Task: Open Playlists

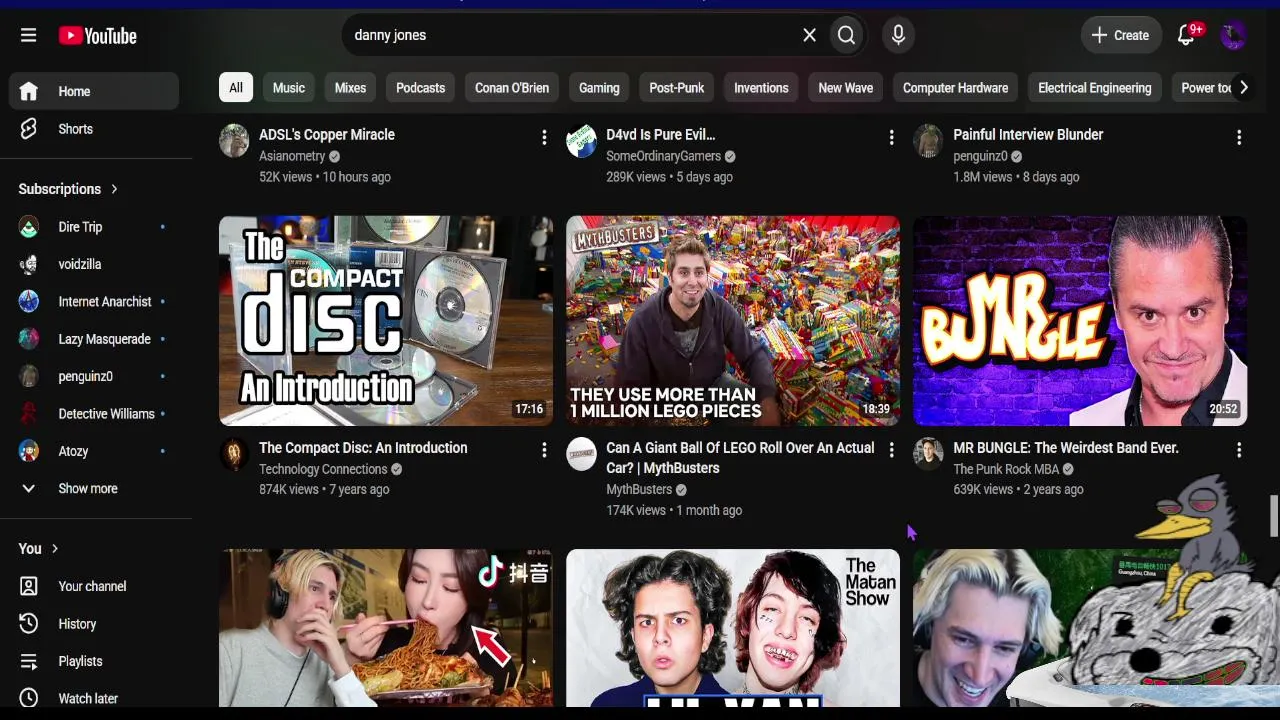Action: click(94, 661)
